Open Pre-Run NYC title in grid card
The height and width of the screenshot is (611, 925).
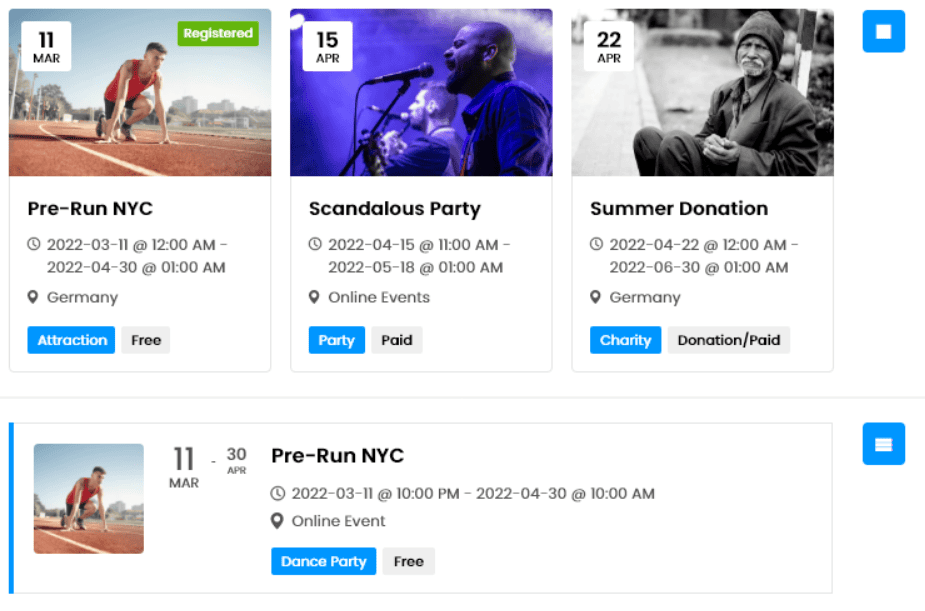(x=90, y=208)
